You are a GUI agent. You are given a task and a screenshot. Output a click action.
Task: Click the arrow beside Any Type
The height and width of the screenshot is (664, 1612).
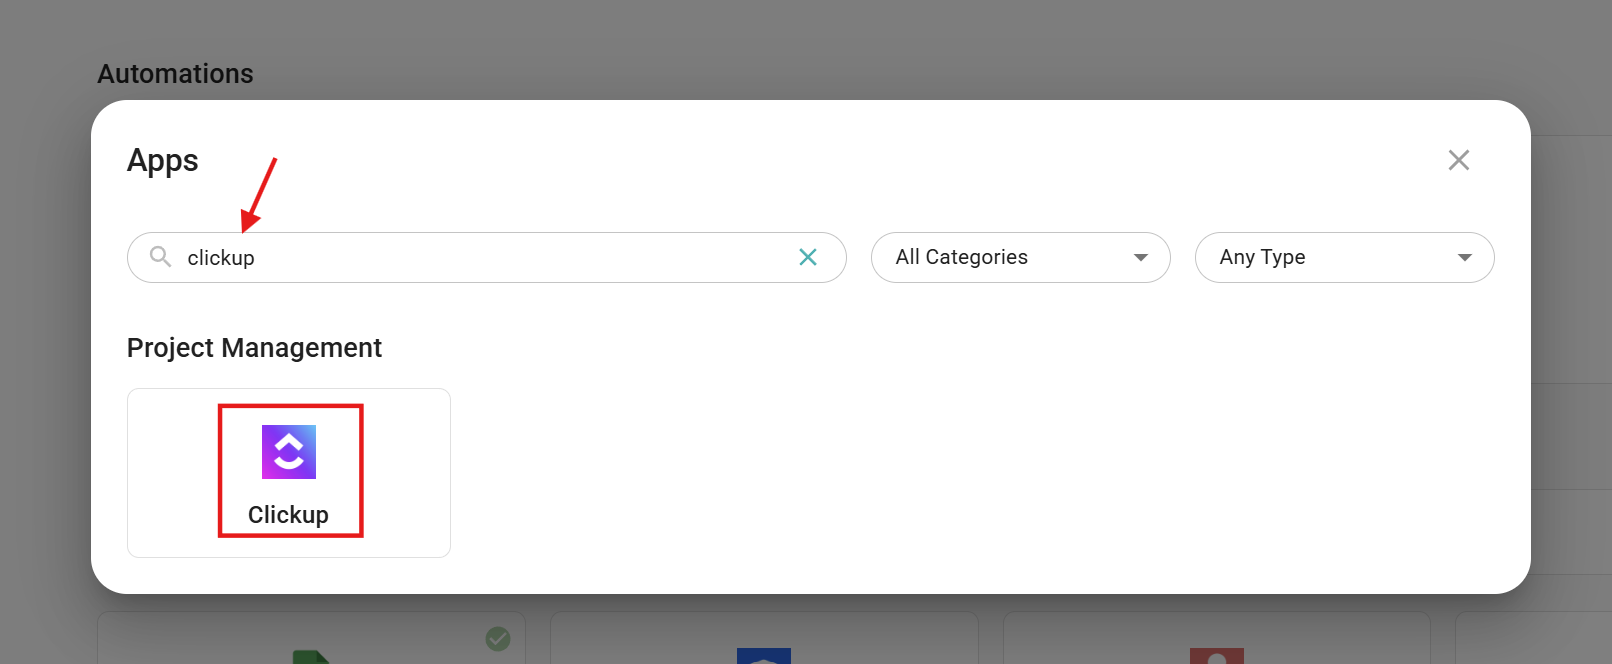[x=1465, y=257]
